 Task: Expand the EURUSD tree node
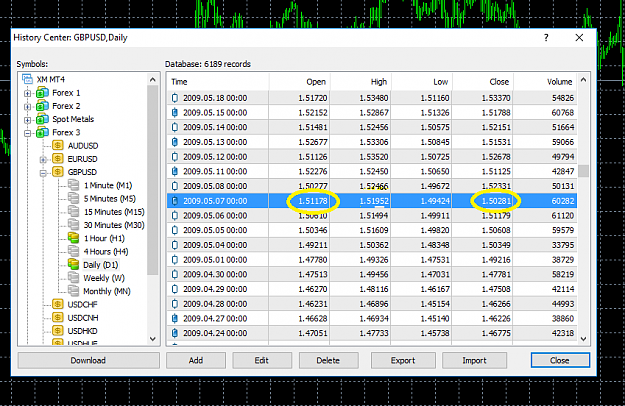pos(43,159)
